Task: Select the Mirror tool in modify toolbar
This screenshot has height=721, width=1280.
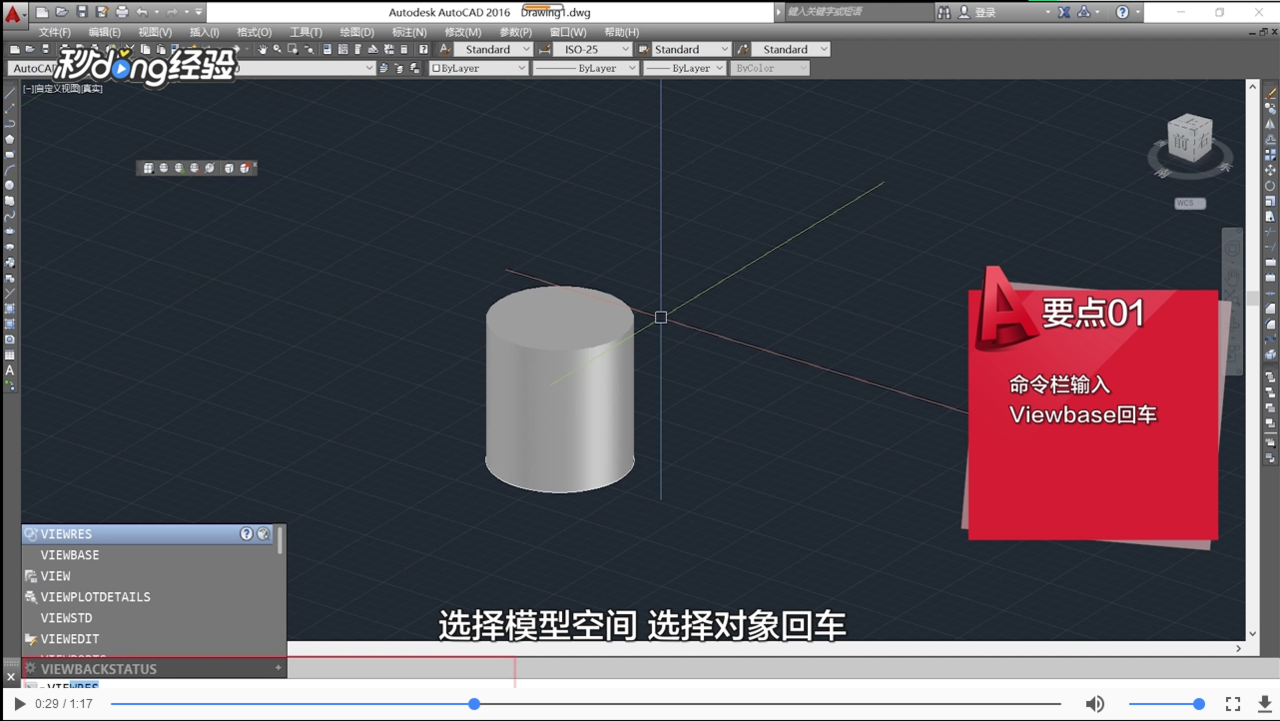Action: (1271, 124)
